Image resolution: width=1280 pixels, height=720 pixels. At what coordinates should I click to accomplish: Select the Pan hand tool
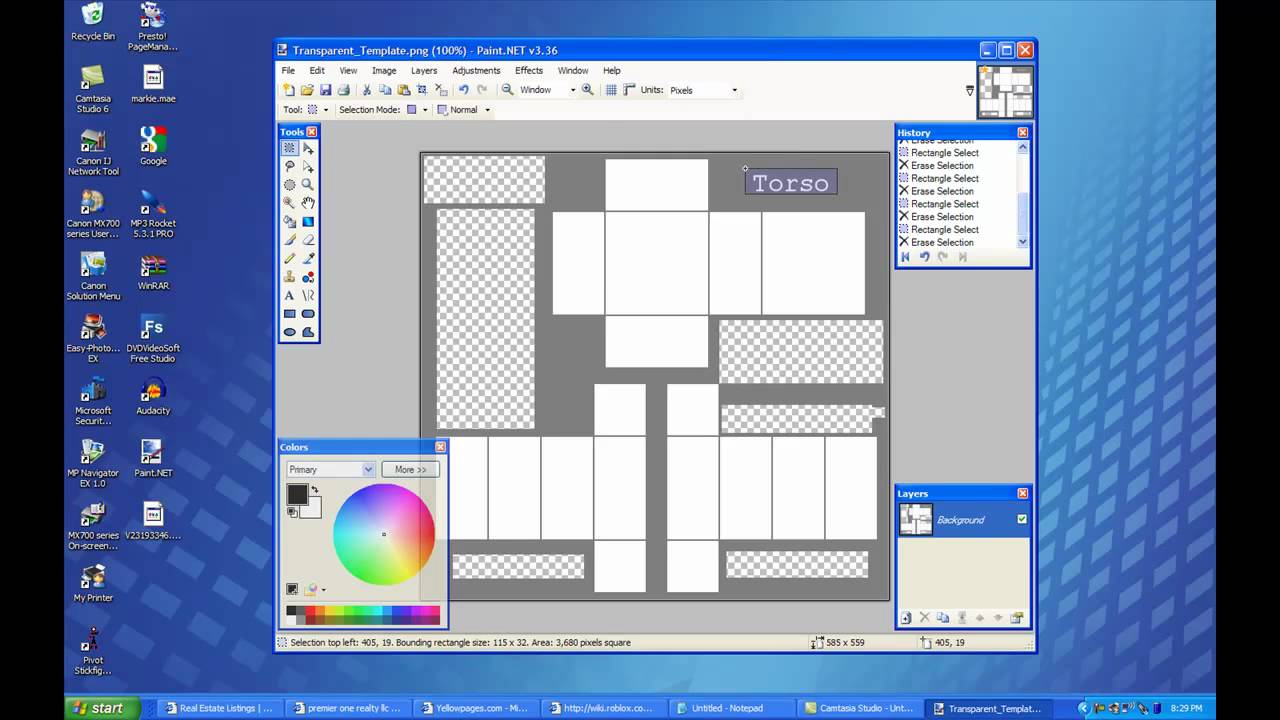pyautogui.click(x=308, y=203)
